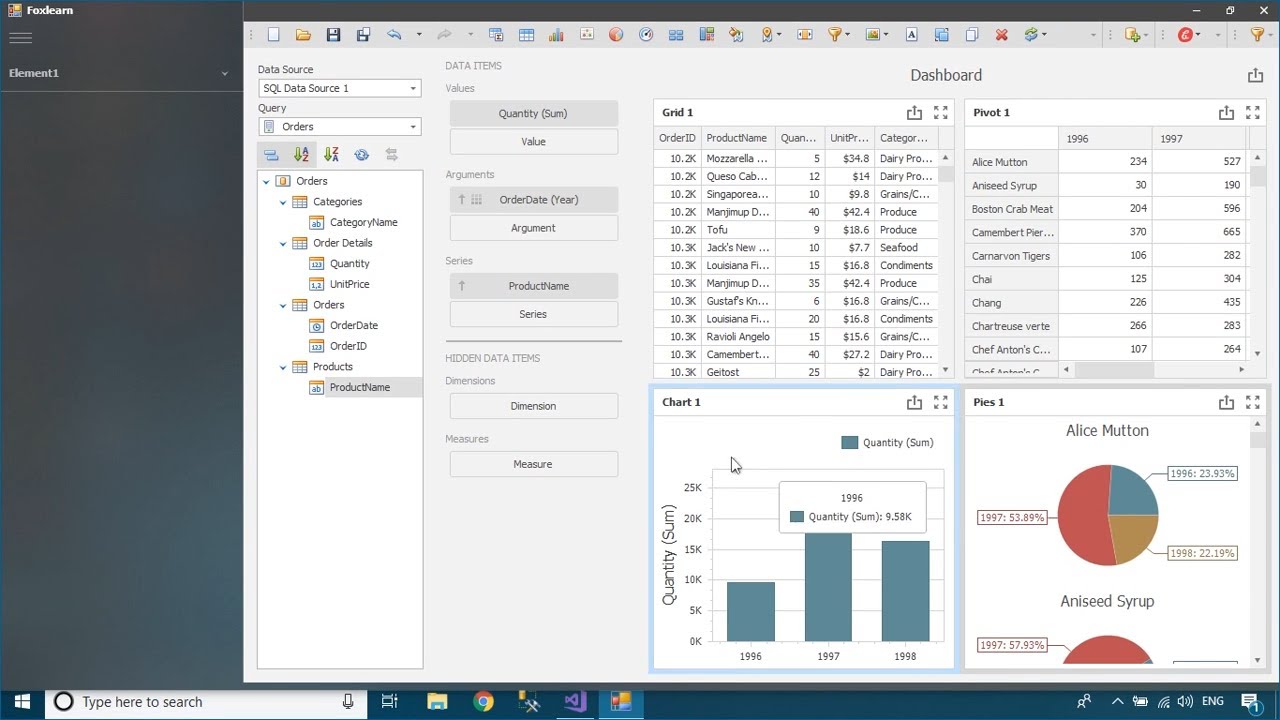
Task: Refresh the field list
Action: 361,155
